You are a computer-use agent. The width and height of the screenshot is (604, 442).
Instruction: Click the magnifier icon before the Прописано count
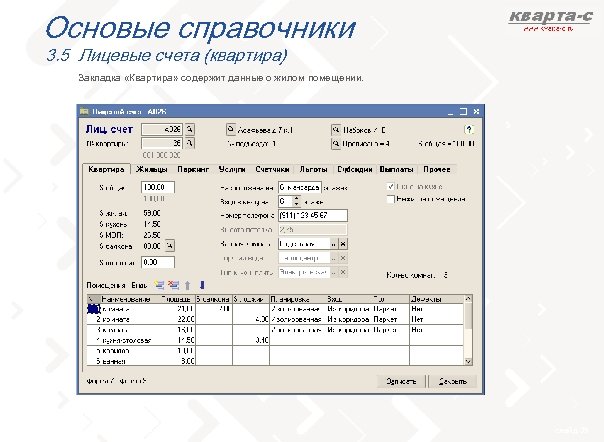pos(336,143)
